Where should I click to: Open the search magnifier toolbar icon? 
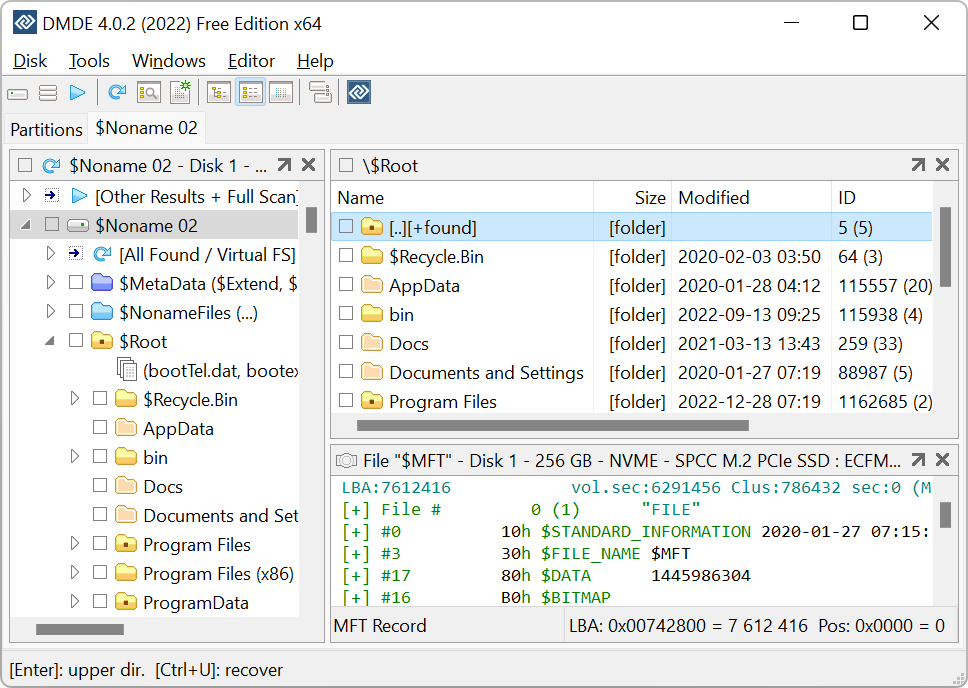149,93
